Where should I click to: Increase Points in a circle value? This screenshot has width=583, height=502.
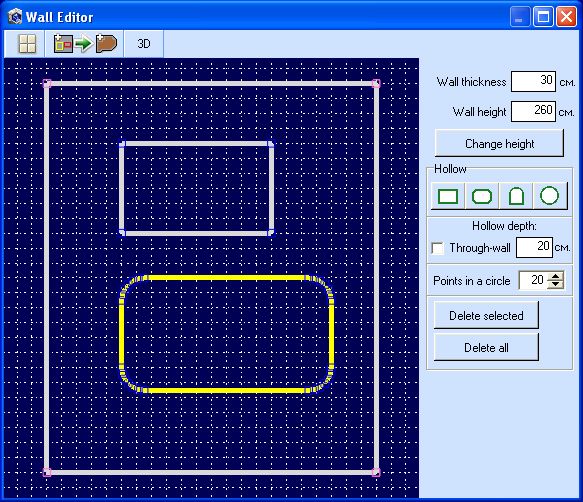click(x=555, y=276)
